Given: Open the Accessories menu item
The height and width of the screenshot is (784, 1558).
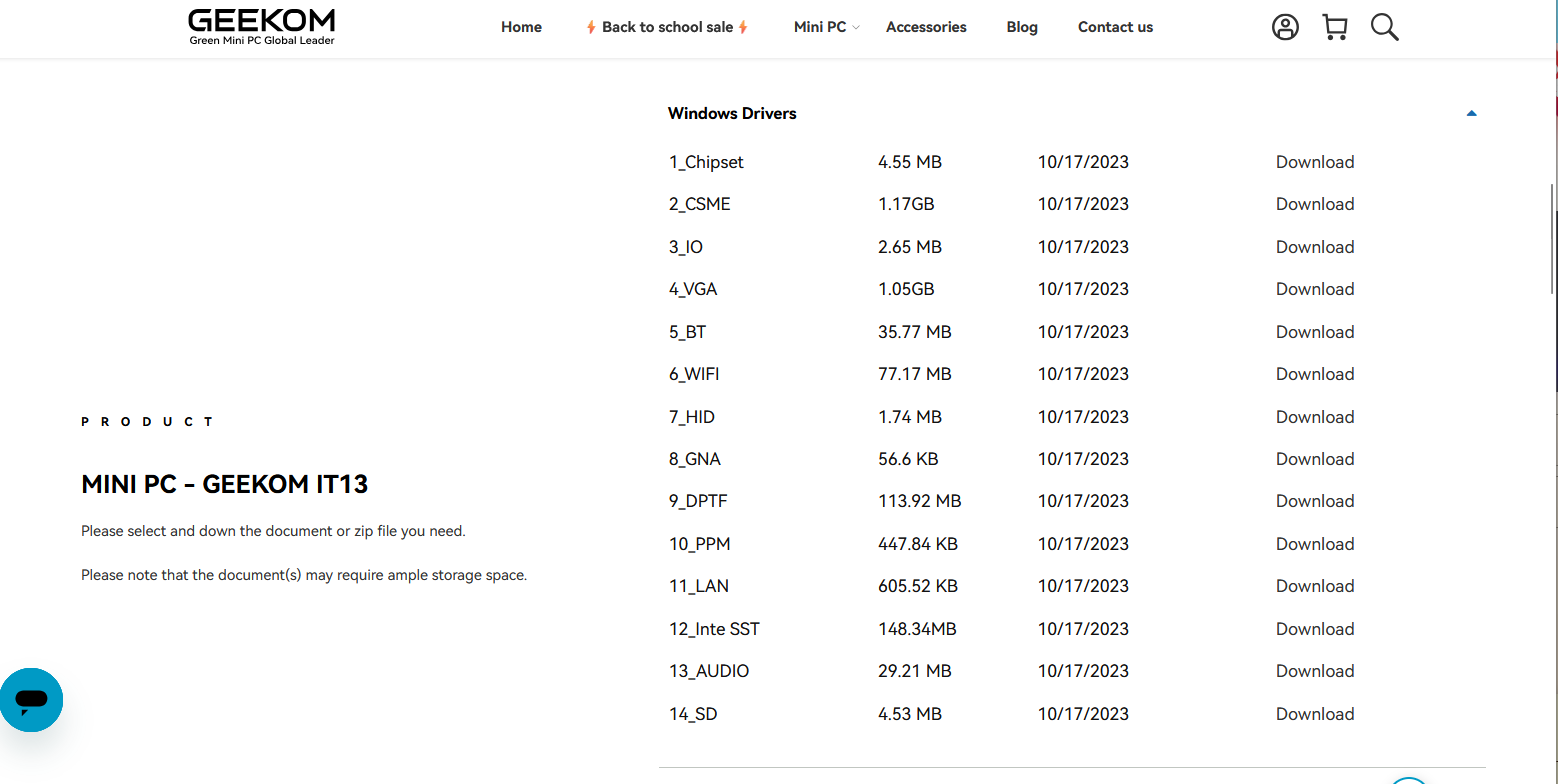Looking at the screenshot, I should (926, 27).
